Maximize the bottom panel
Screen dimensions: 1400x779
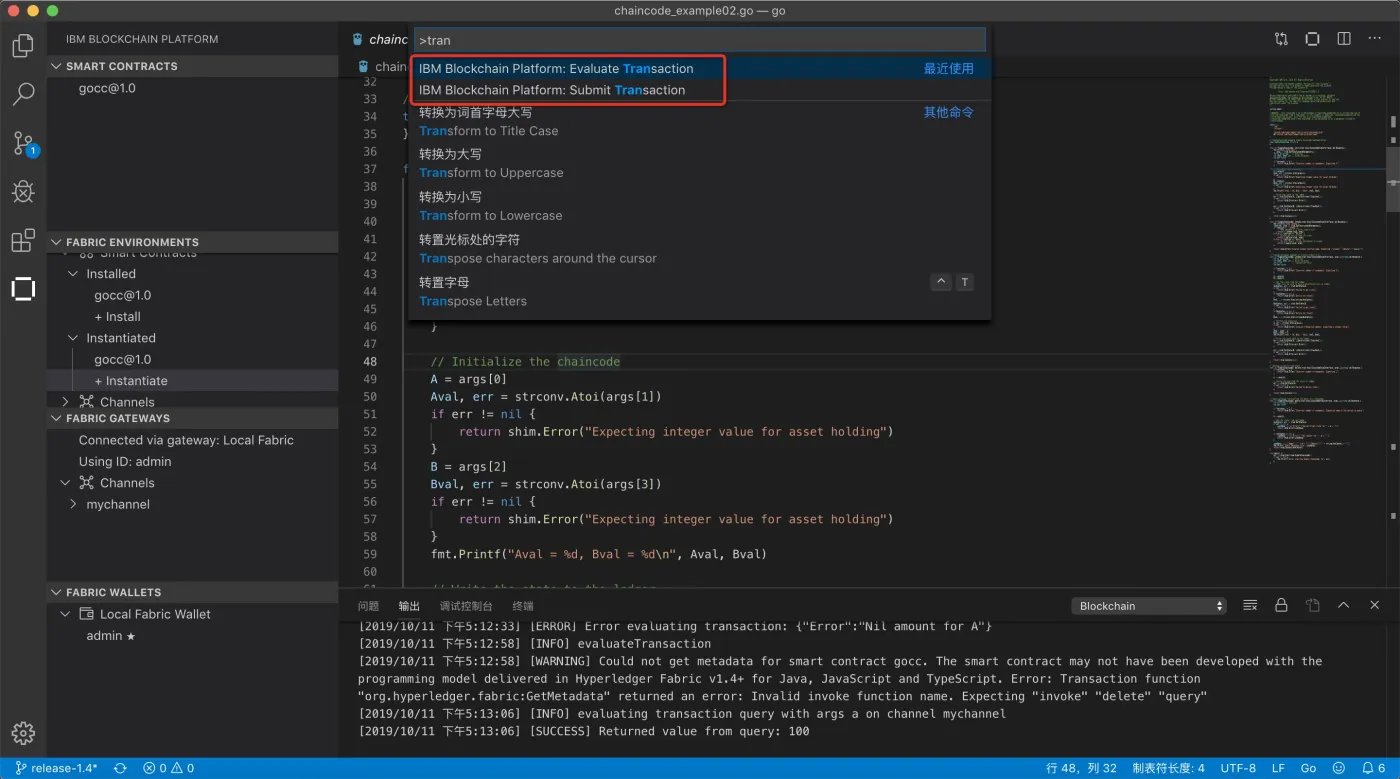tap(1344, 605)
